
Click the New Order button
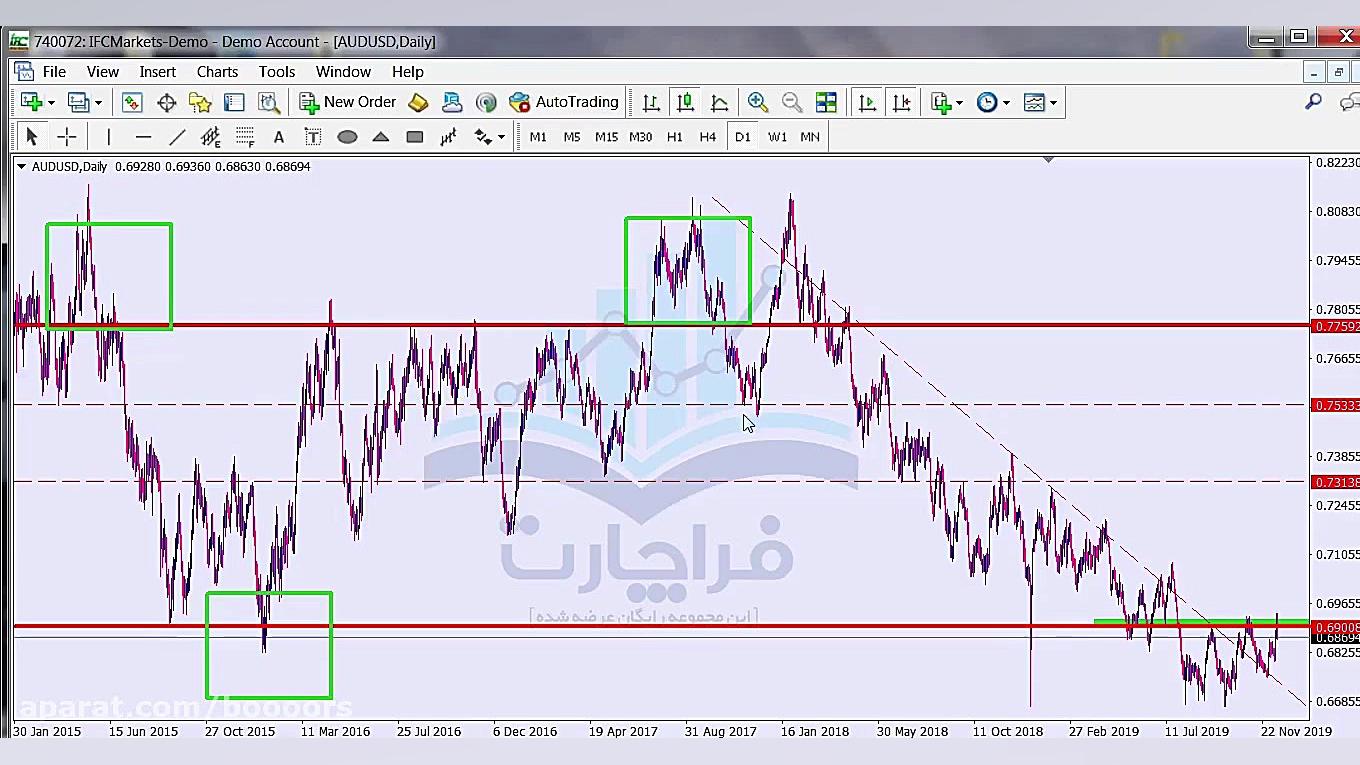click(348, 102)
